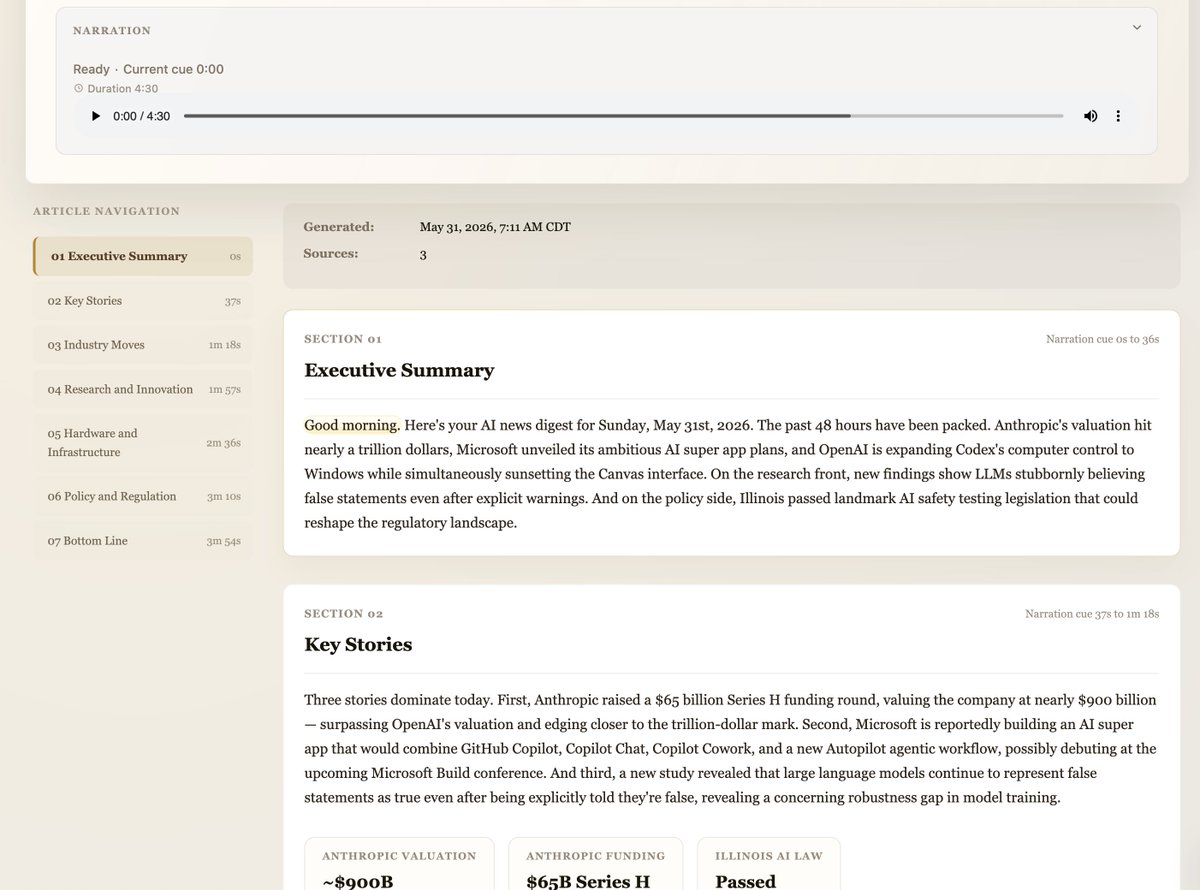
Task: Select the Illinois AI Law card
Action: click(769, 864)
